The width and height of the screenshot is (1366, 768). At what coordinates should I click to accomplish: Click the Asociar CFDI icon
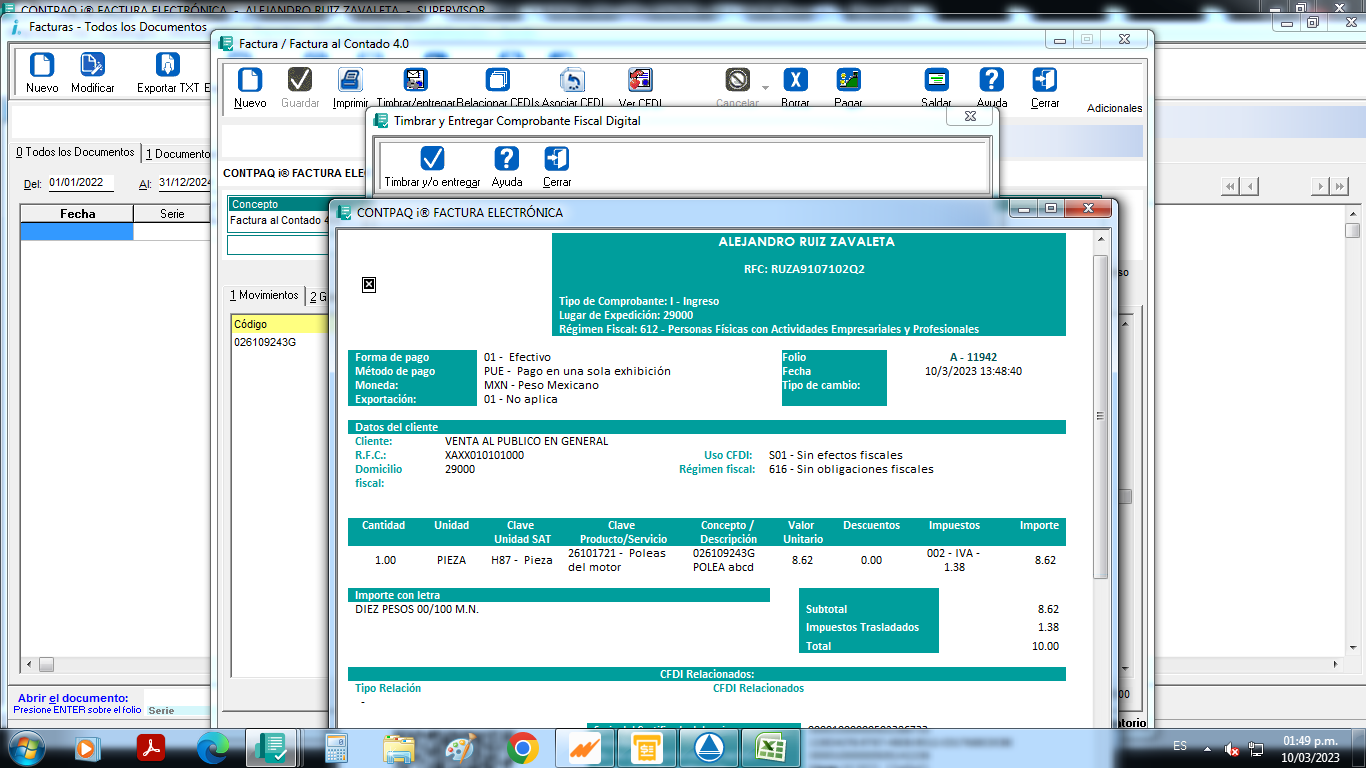click(572, 80)
